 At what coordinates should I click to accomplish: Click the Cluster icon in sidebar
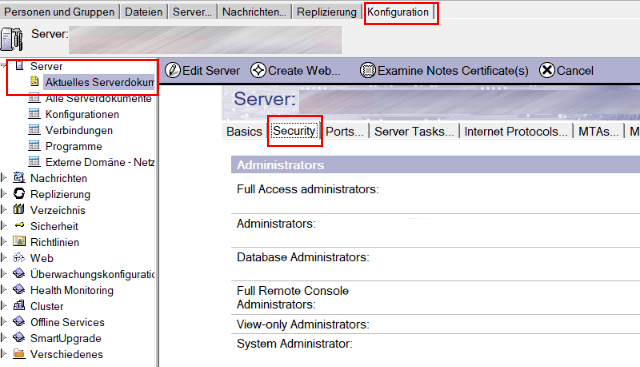coord(19,305)
